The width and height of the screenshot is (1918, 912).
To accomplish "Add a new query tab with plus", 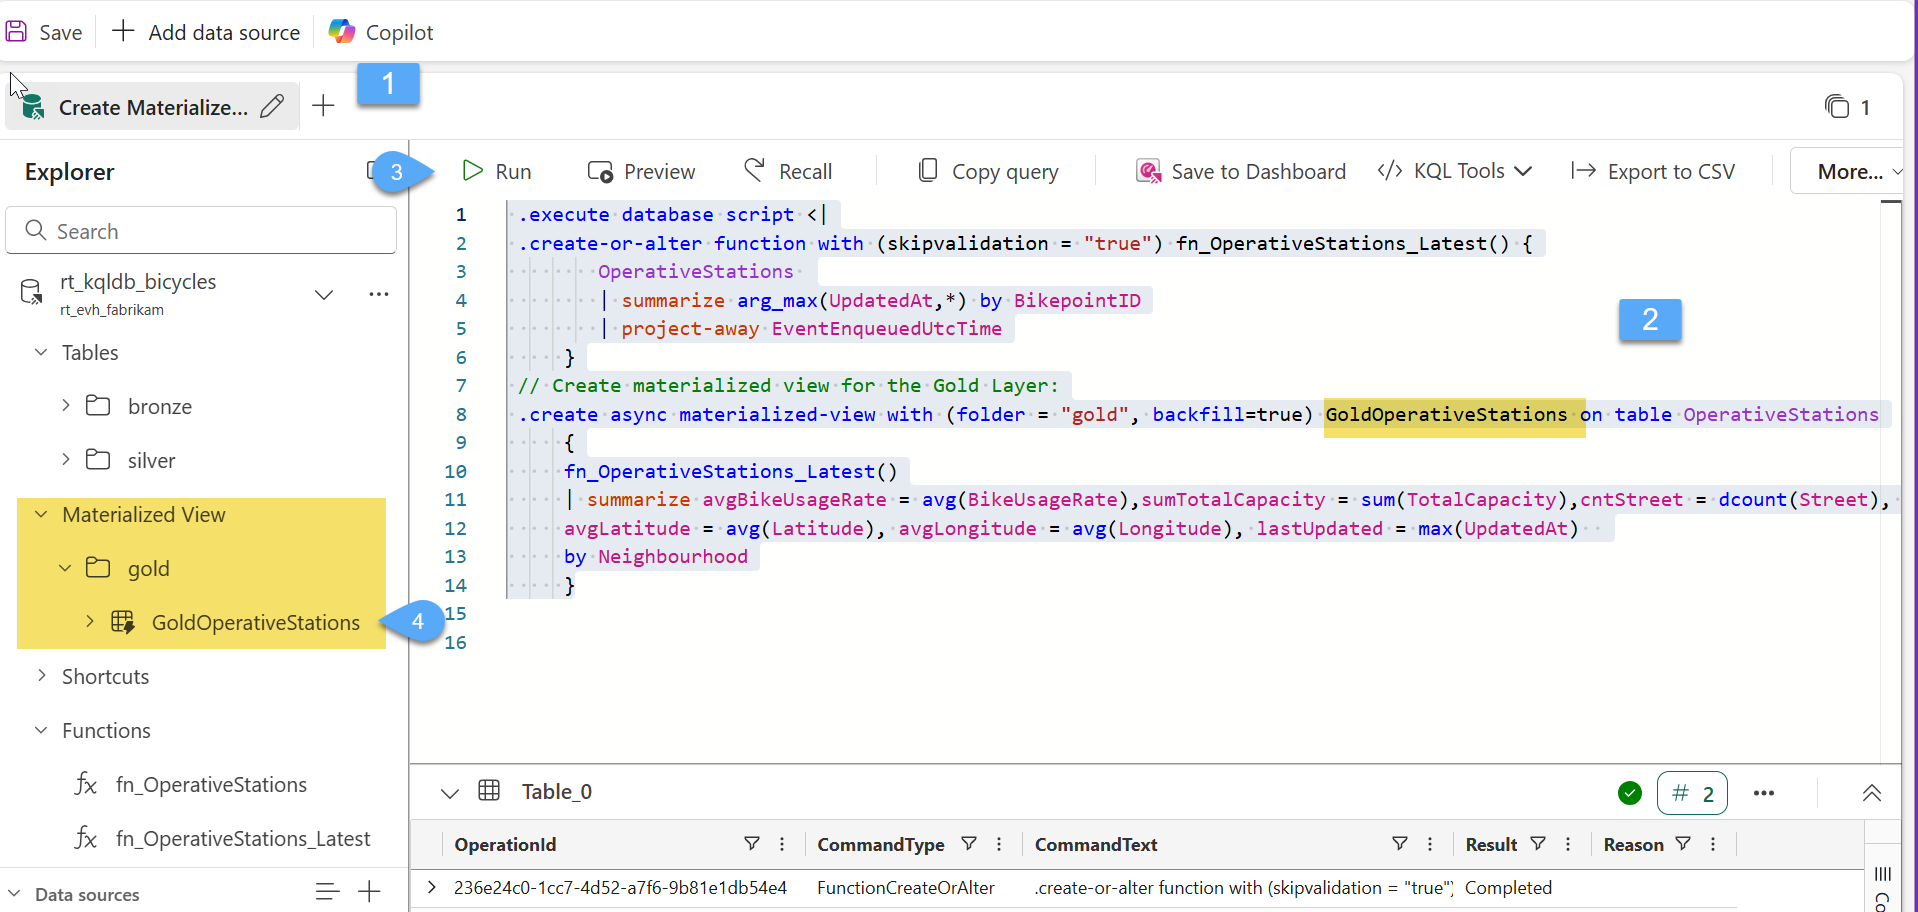I will (323, 106).
